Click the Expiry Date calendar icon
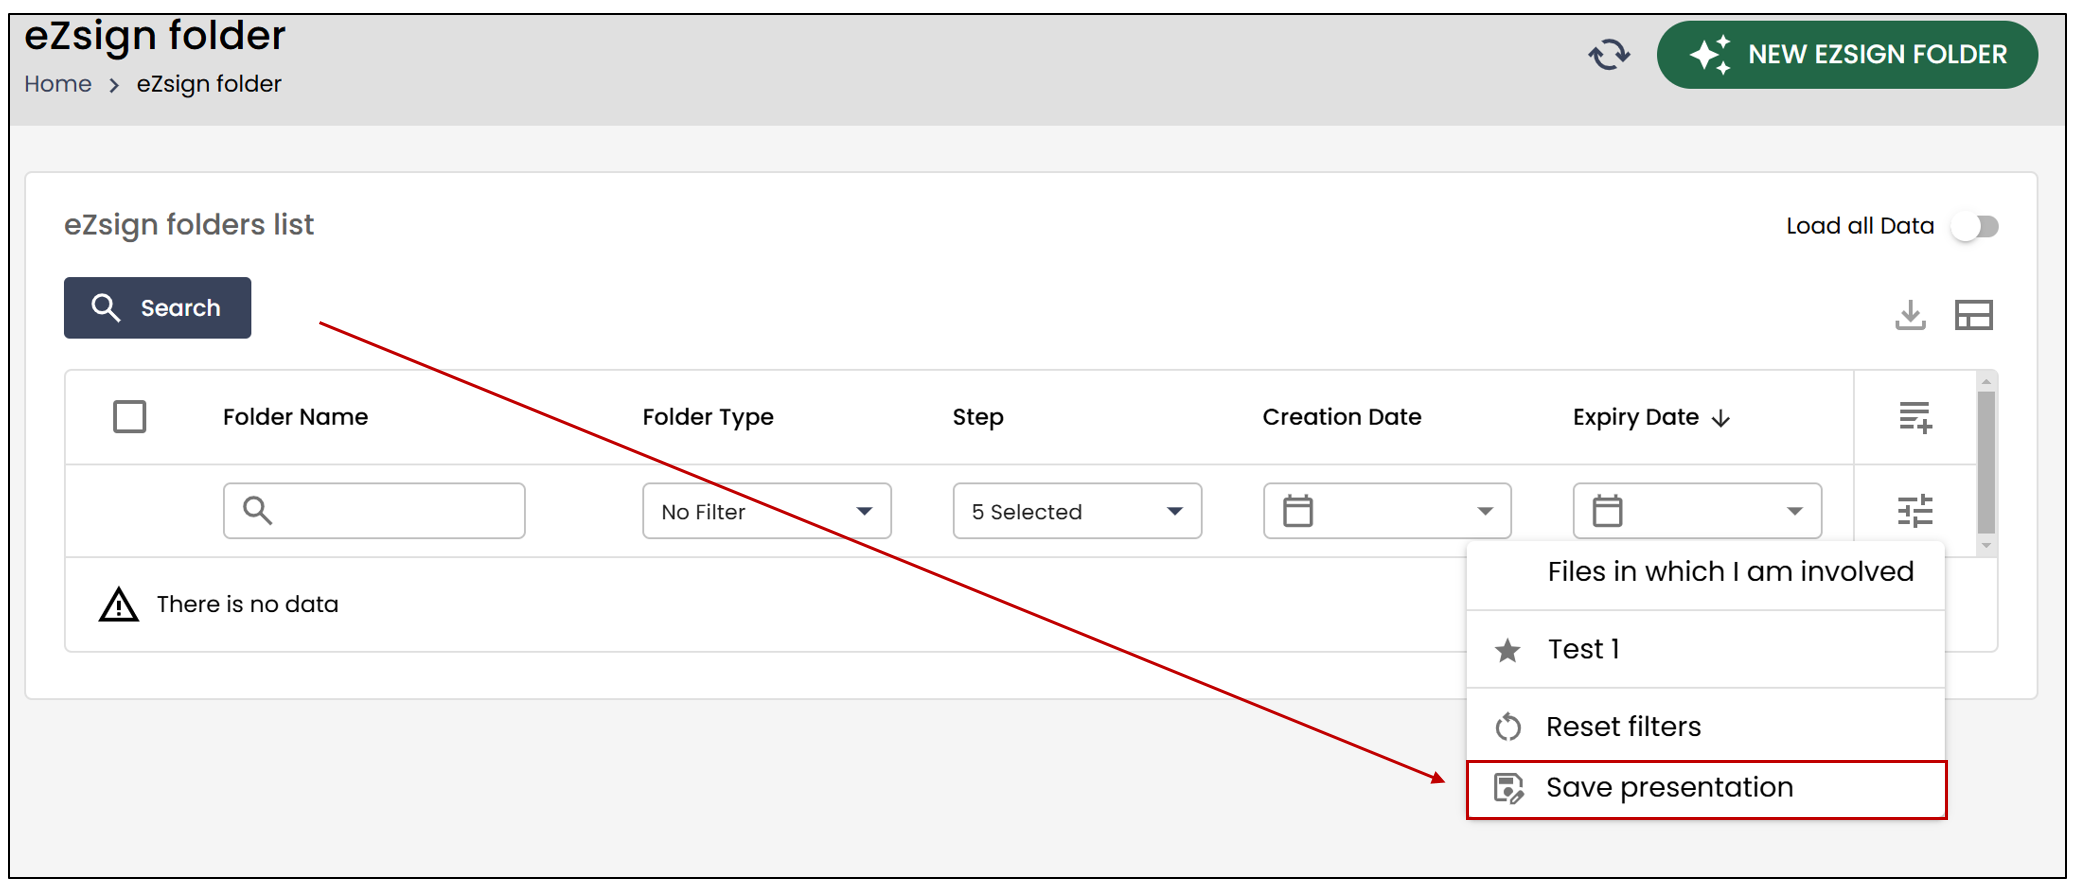The image size is (2079, 888). [x=1607, y=511]
